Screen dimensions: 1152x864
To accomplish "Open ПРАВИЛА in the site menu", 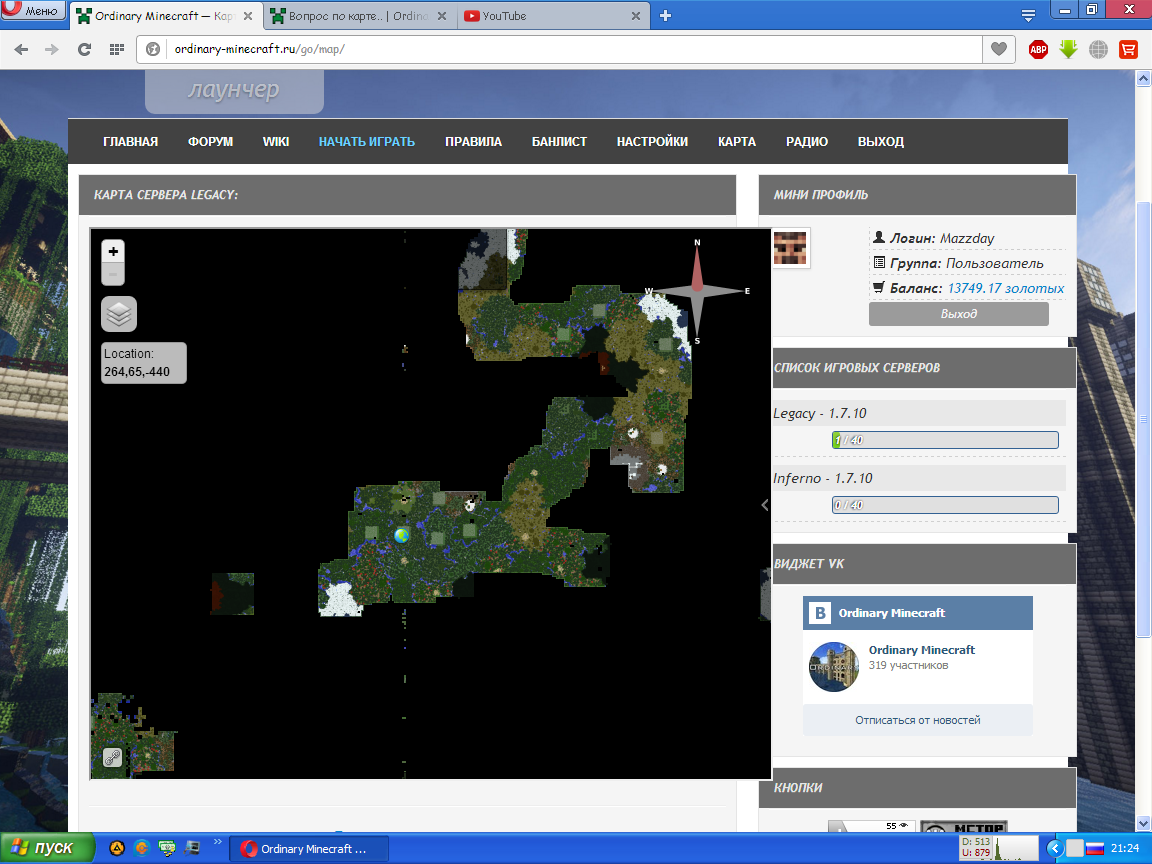I will coord(473,142).
